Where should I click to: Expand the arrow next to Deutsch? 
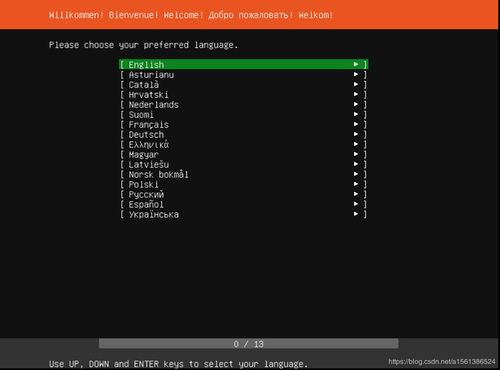point(356,134)
